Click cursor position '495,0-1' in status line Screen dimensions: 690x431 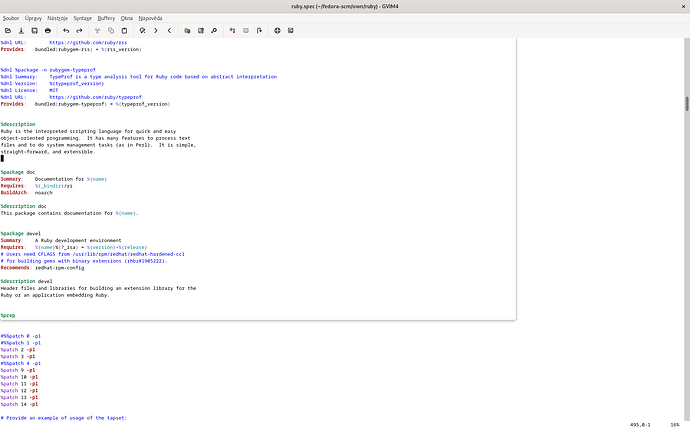(640, 425)
